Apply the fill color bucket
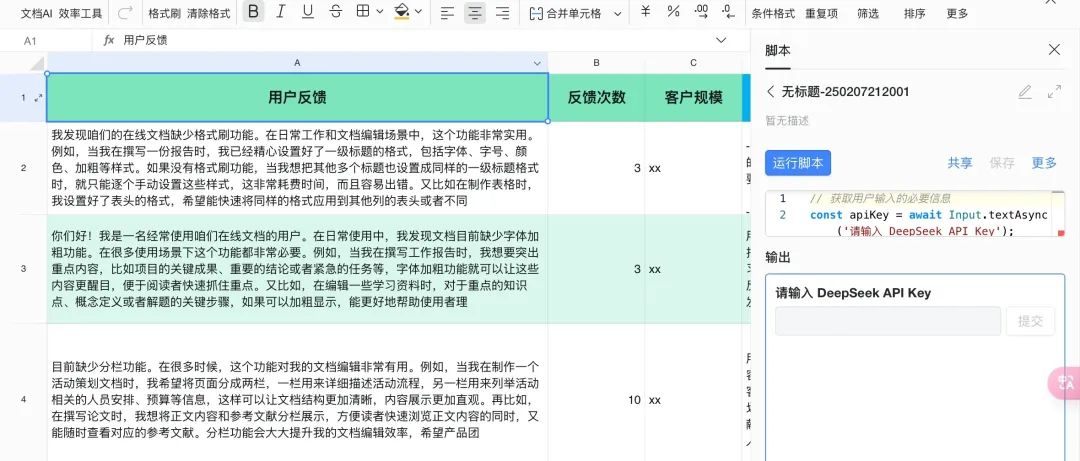 click(x=402, y=12)
